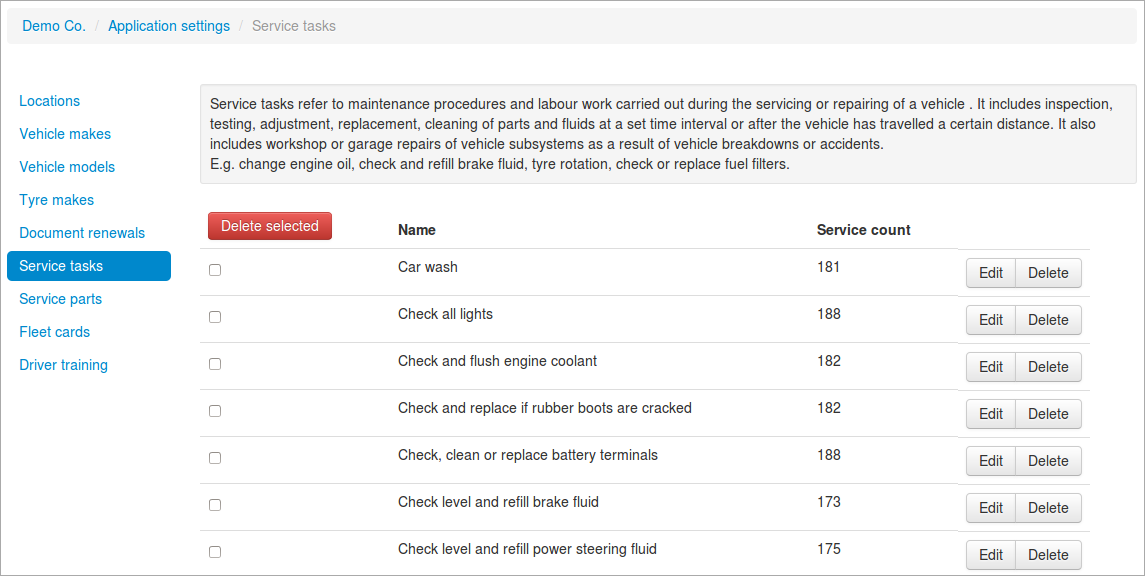1145x576 pixels.
Task: Open the Fleet cards section
Action: 55,332
